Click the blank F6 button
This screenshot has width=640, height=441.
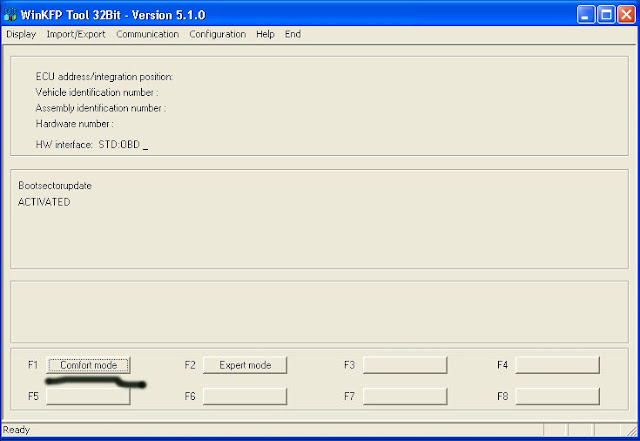tap(245, 396)
